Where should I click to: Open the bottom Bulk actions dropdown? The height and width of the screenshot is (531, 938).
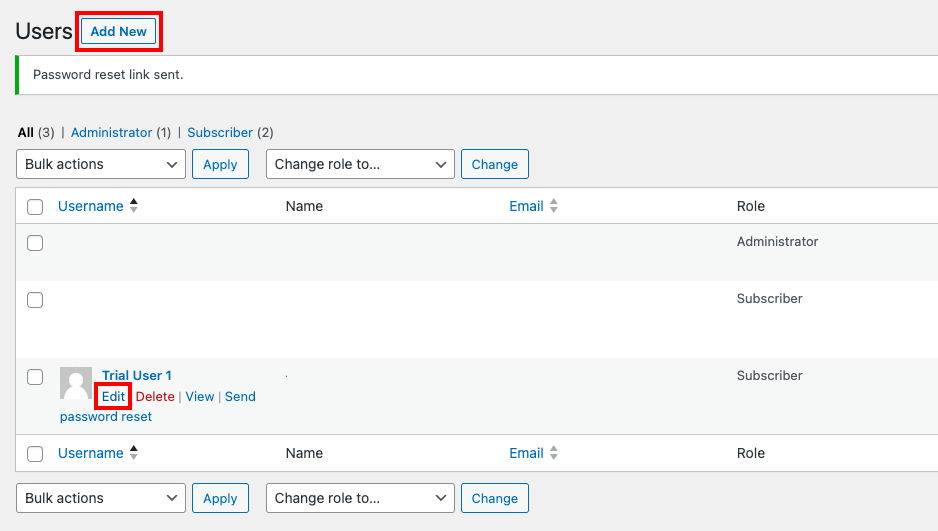(x=101, y=498)
